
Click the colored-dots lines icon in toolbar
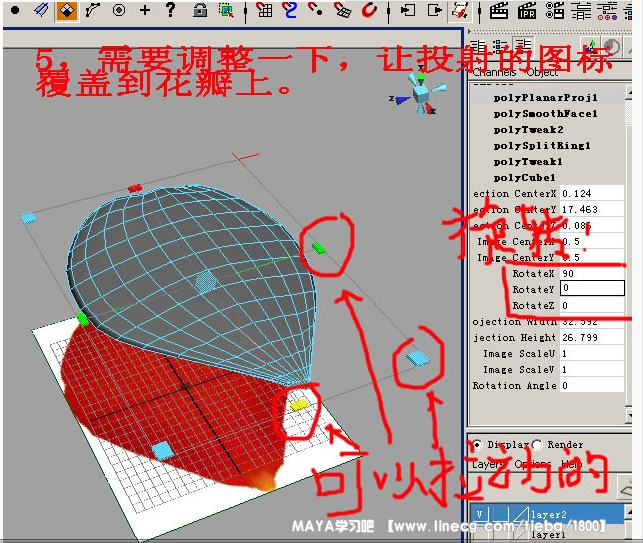[607, 11]
